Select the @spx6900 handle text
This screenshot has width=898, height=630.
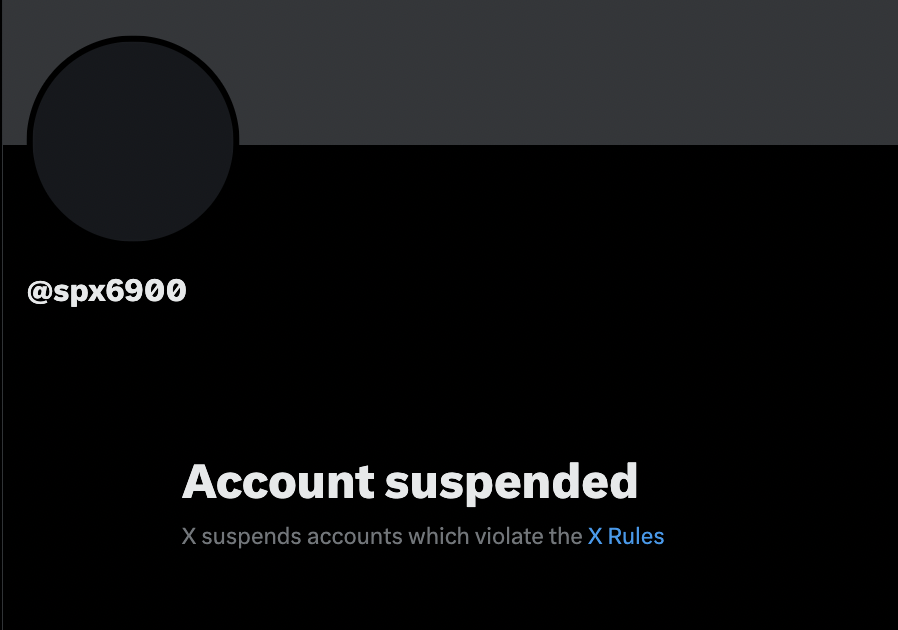107,291
